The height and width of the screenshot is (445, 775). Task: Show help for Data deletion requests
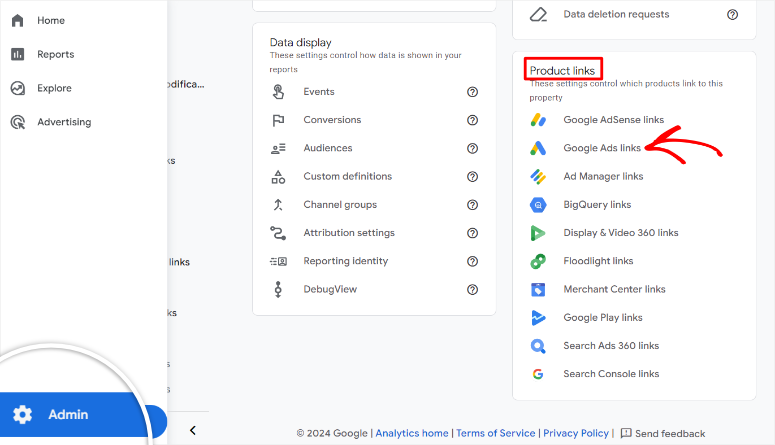[732, 15]
